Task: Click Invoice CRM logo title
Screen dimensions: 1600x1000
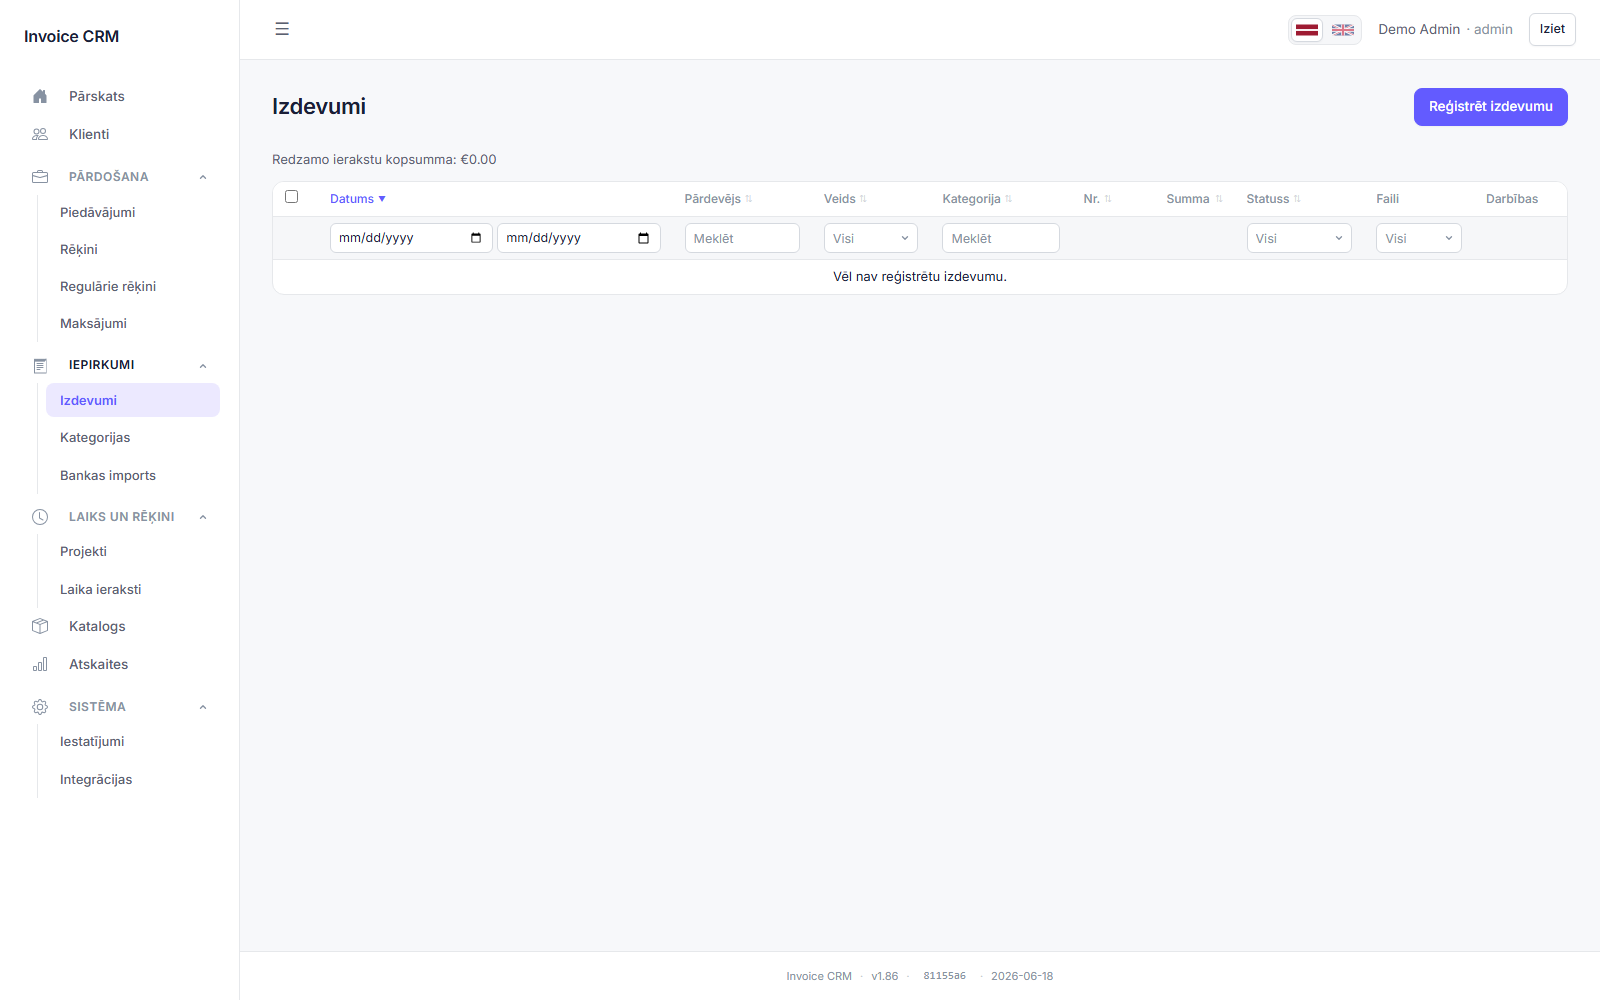Action: [71, 36]
